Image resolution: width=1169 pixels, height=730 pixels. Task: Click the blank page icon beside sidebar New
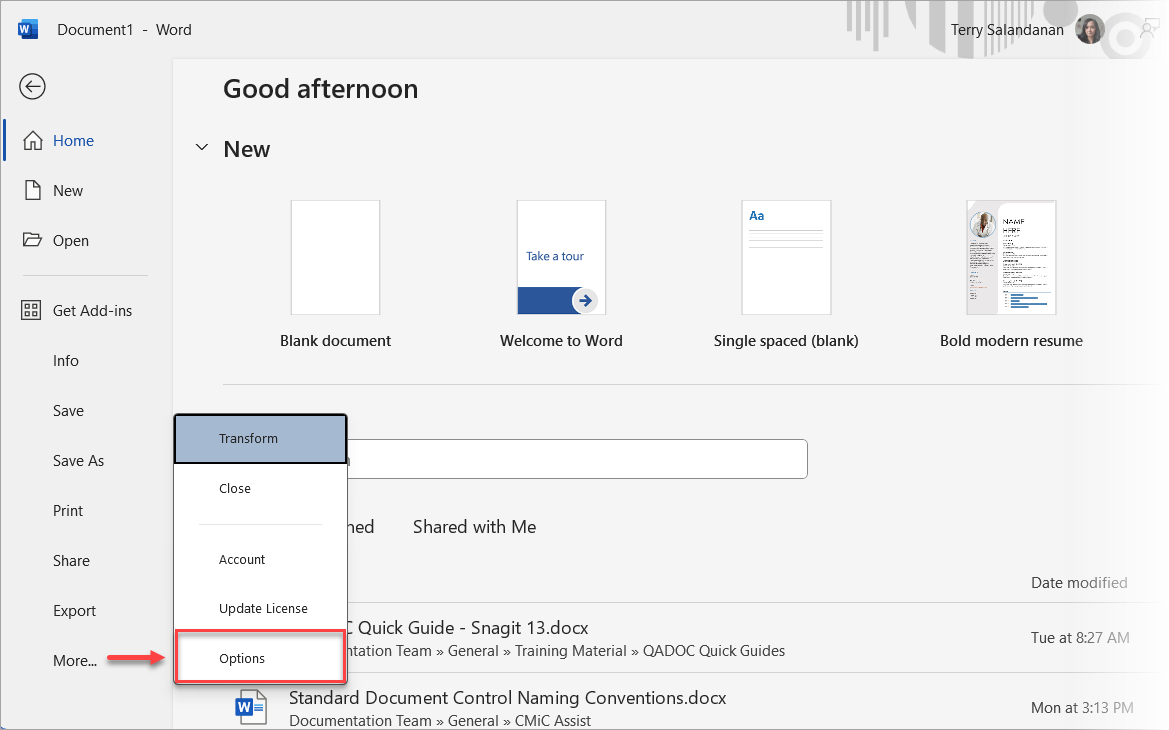coord(32,190)
